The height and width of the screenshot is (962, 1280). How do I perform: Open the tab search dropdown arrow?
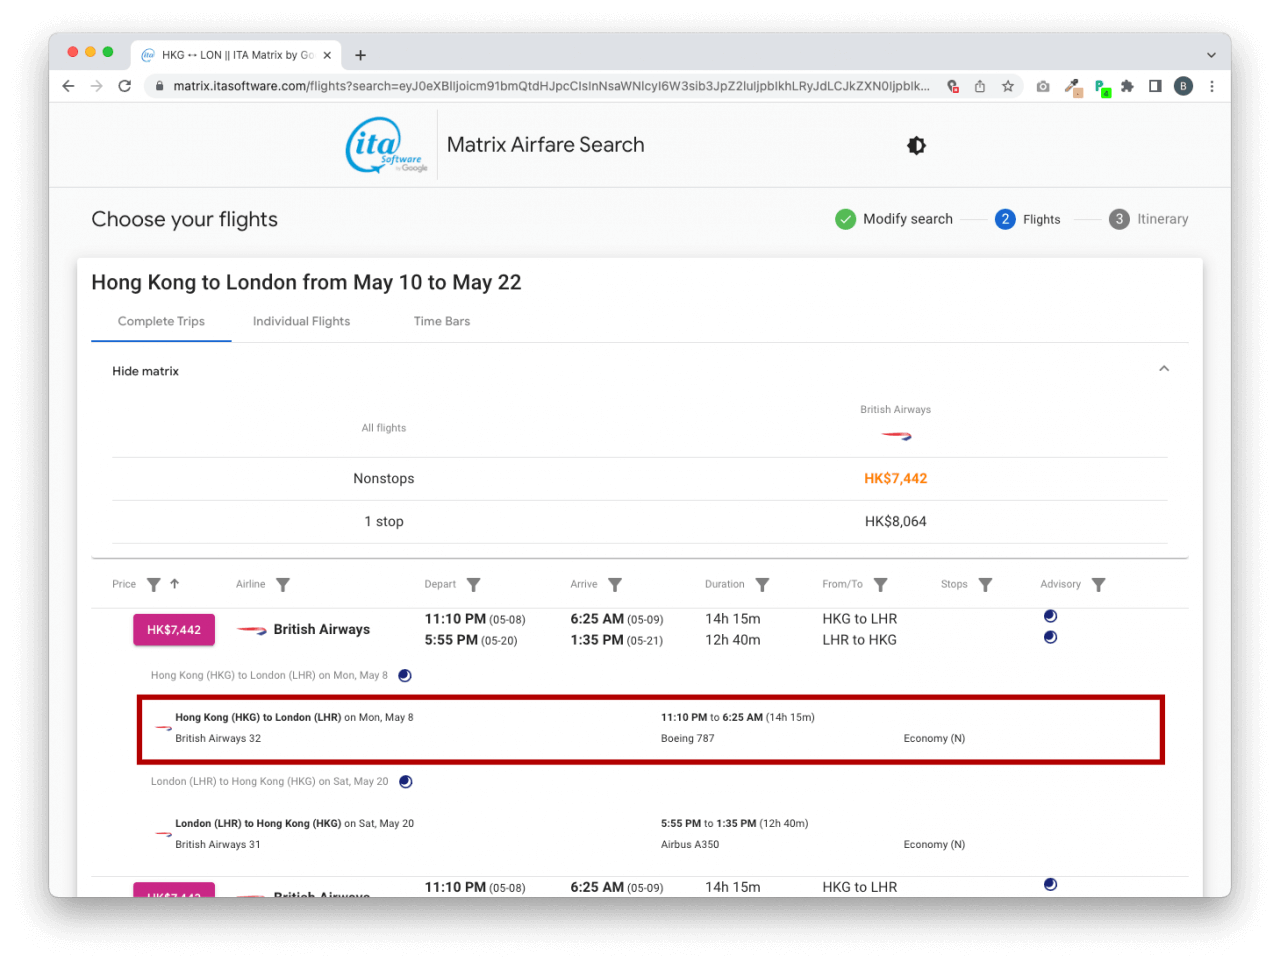(1211, 55)
